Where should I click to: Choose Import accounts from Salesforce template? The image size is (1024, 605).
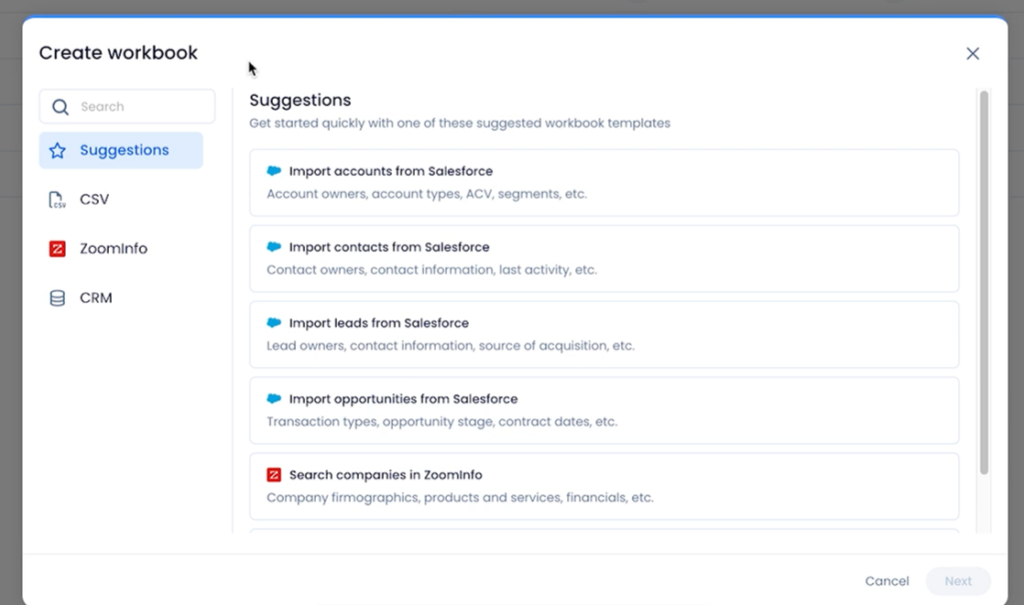[603, 183]
